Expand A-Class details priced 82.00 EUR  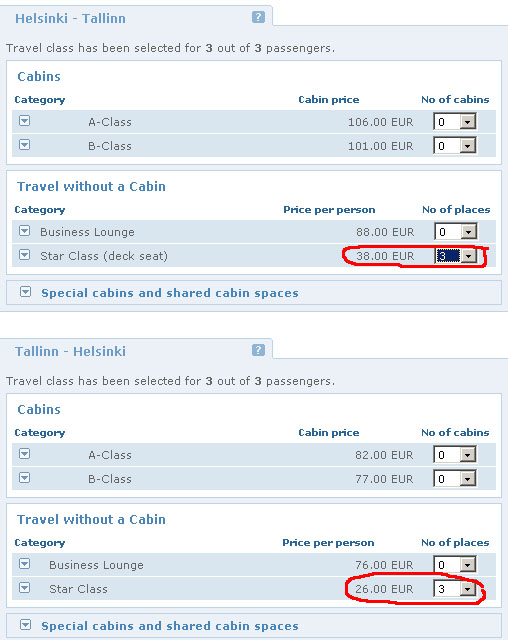(x=25, y=454)
